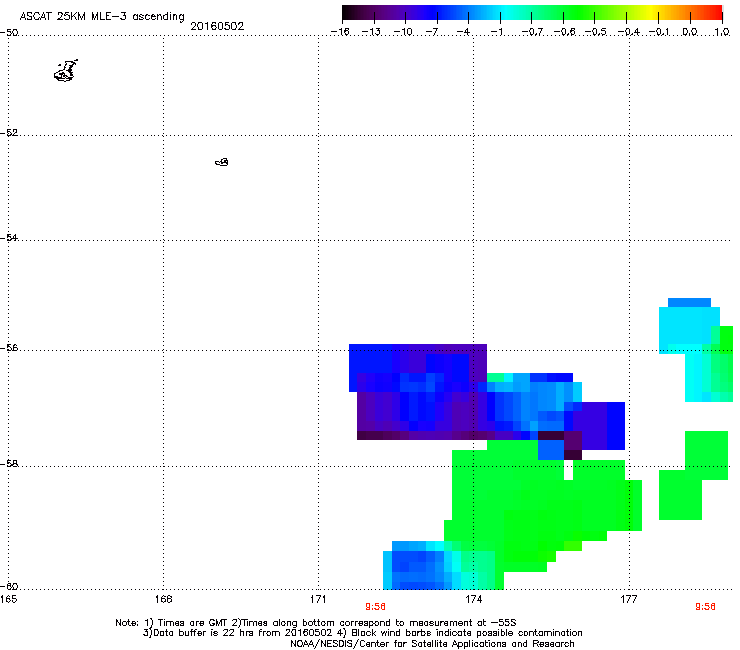Click the "-4" color bar label

[x=463, y=32]
